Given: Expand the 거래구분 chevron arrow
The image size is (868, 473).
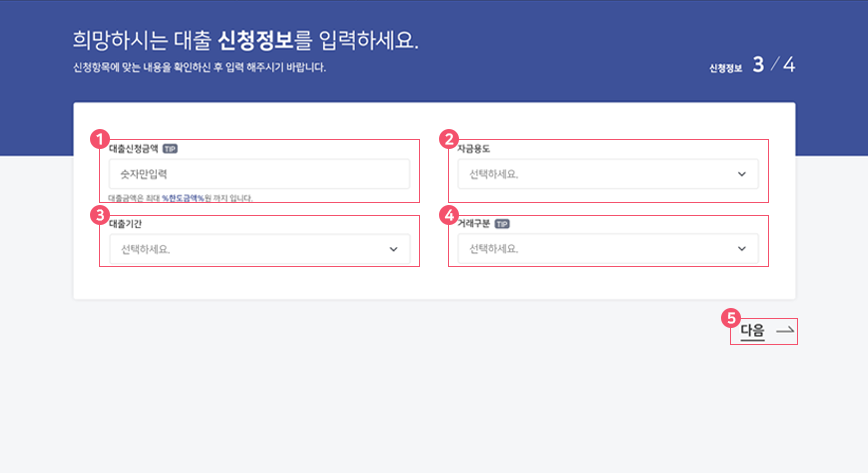Looking at the screenshot, I should coord(741,249).
